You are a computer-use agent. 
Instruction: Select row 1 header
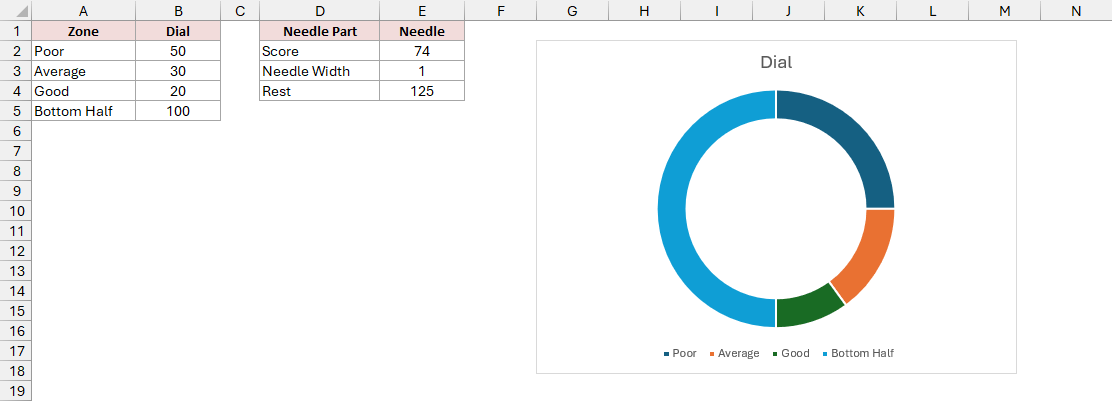click(16, 31)
